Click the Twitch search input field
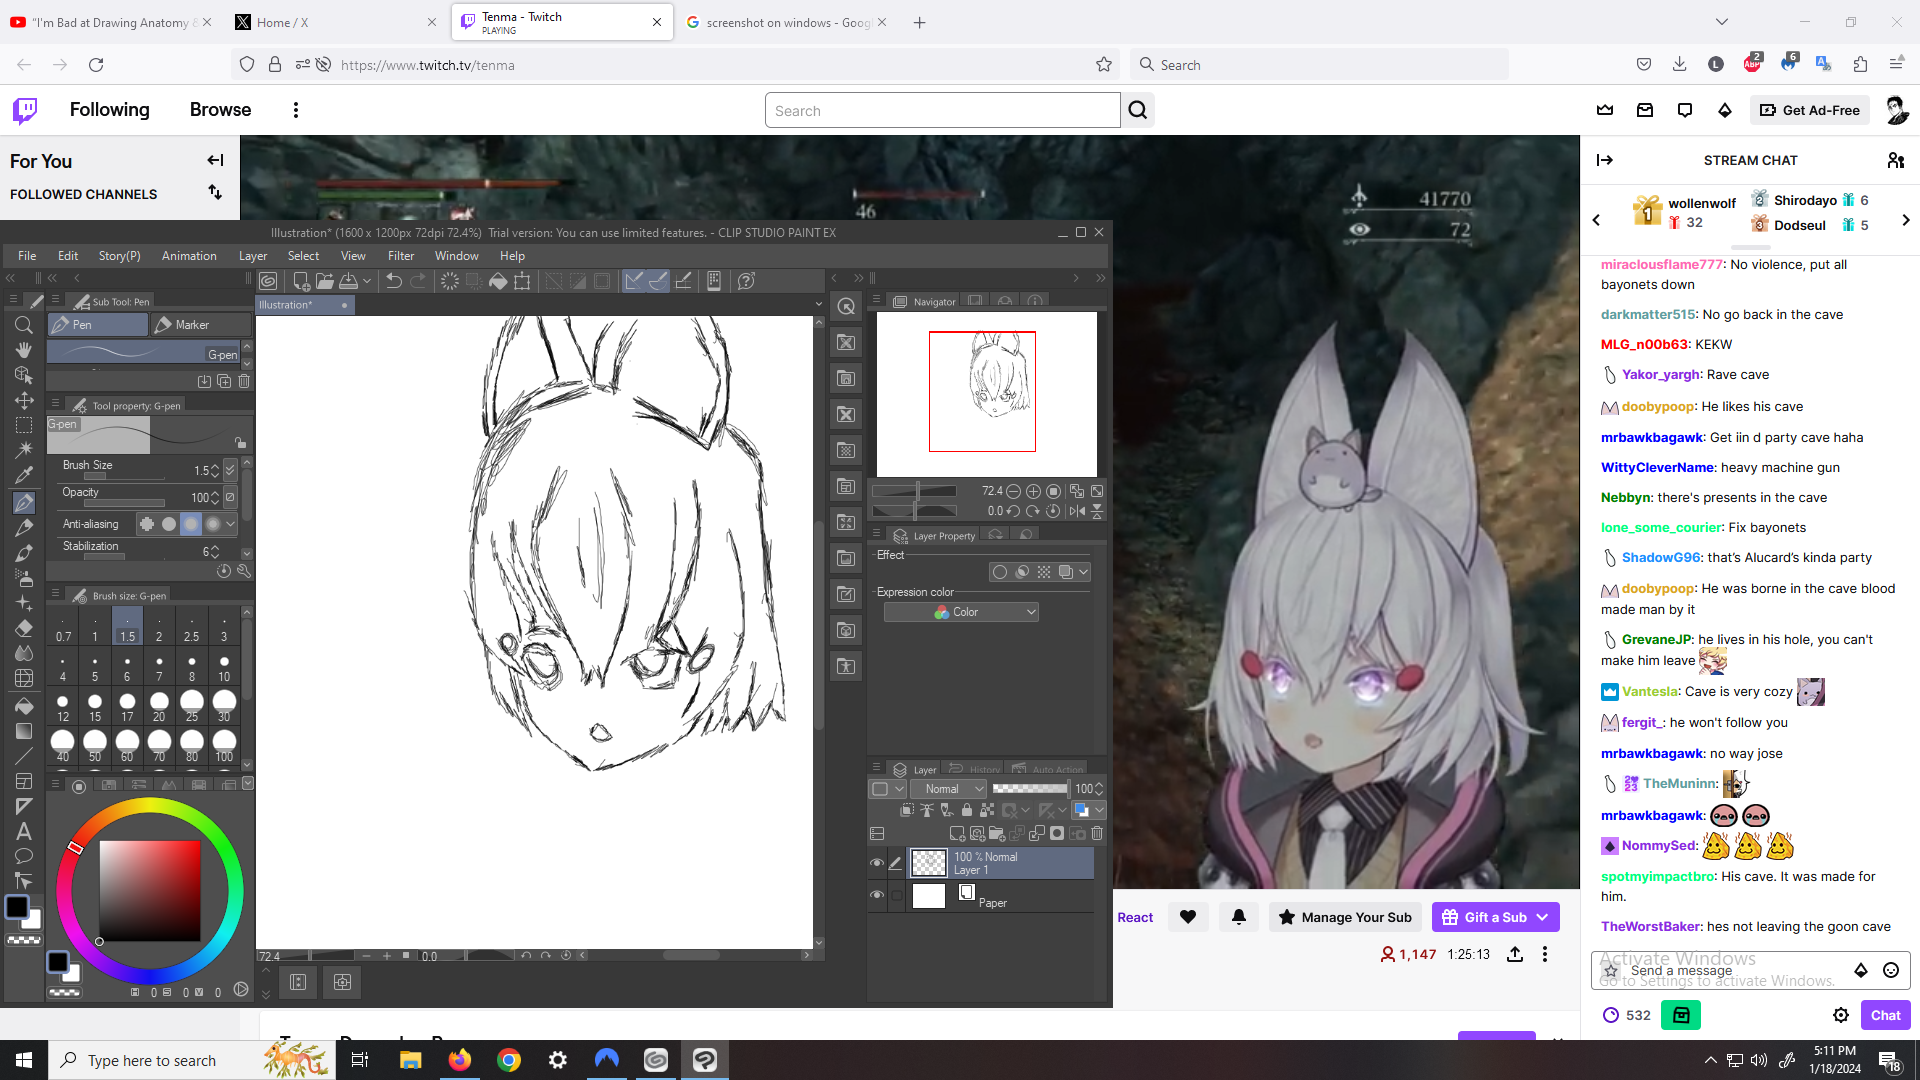The height and width of the screenshot is (1080, 1920). click(x=943, y=110)
